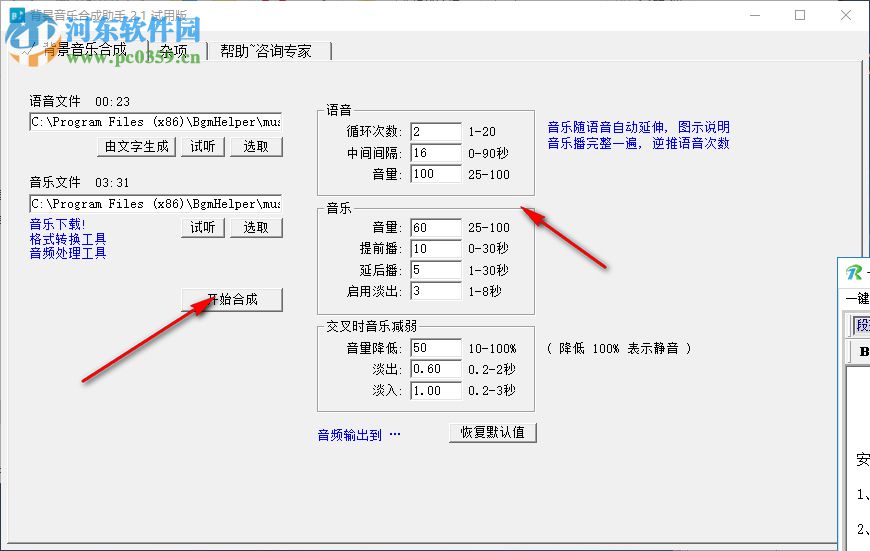870x551 pixels.
Task: Switch to the 背景音乐合成 tab
Action: click(x=84, y=50)
